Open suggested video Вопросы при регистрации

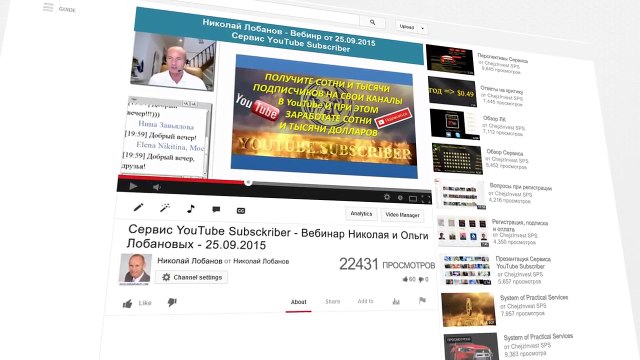[x=520, y=187]
